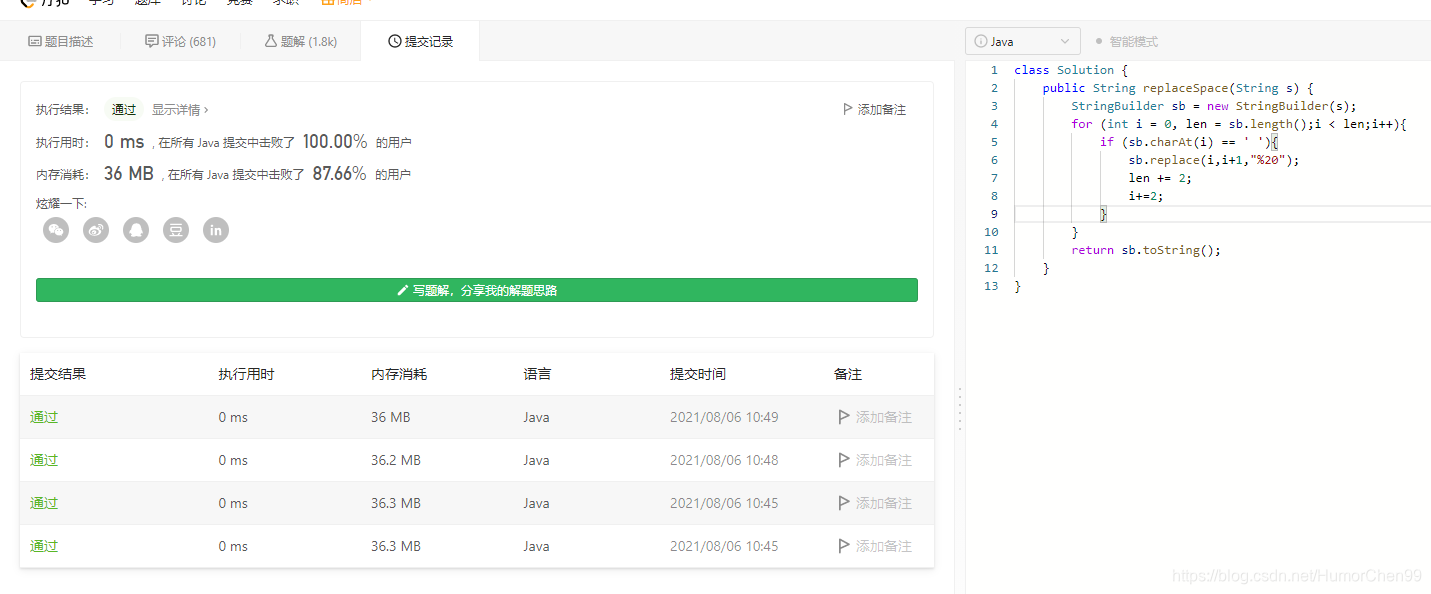Click the for loop line in code
This screenshot has height=594, width=1431.
click(1239, 124)
